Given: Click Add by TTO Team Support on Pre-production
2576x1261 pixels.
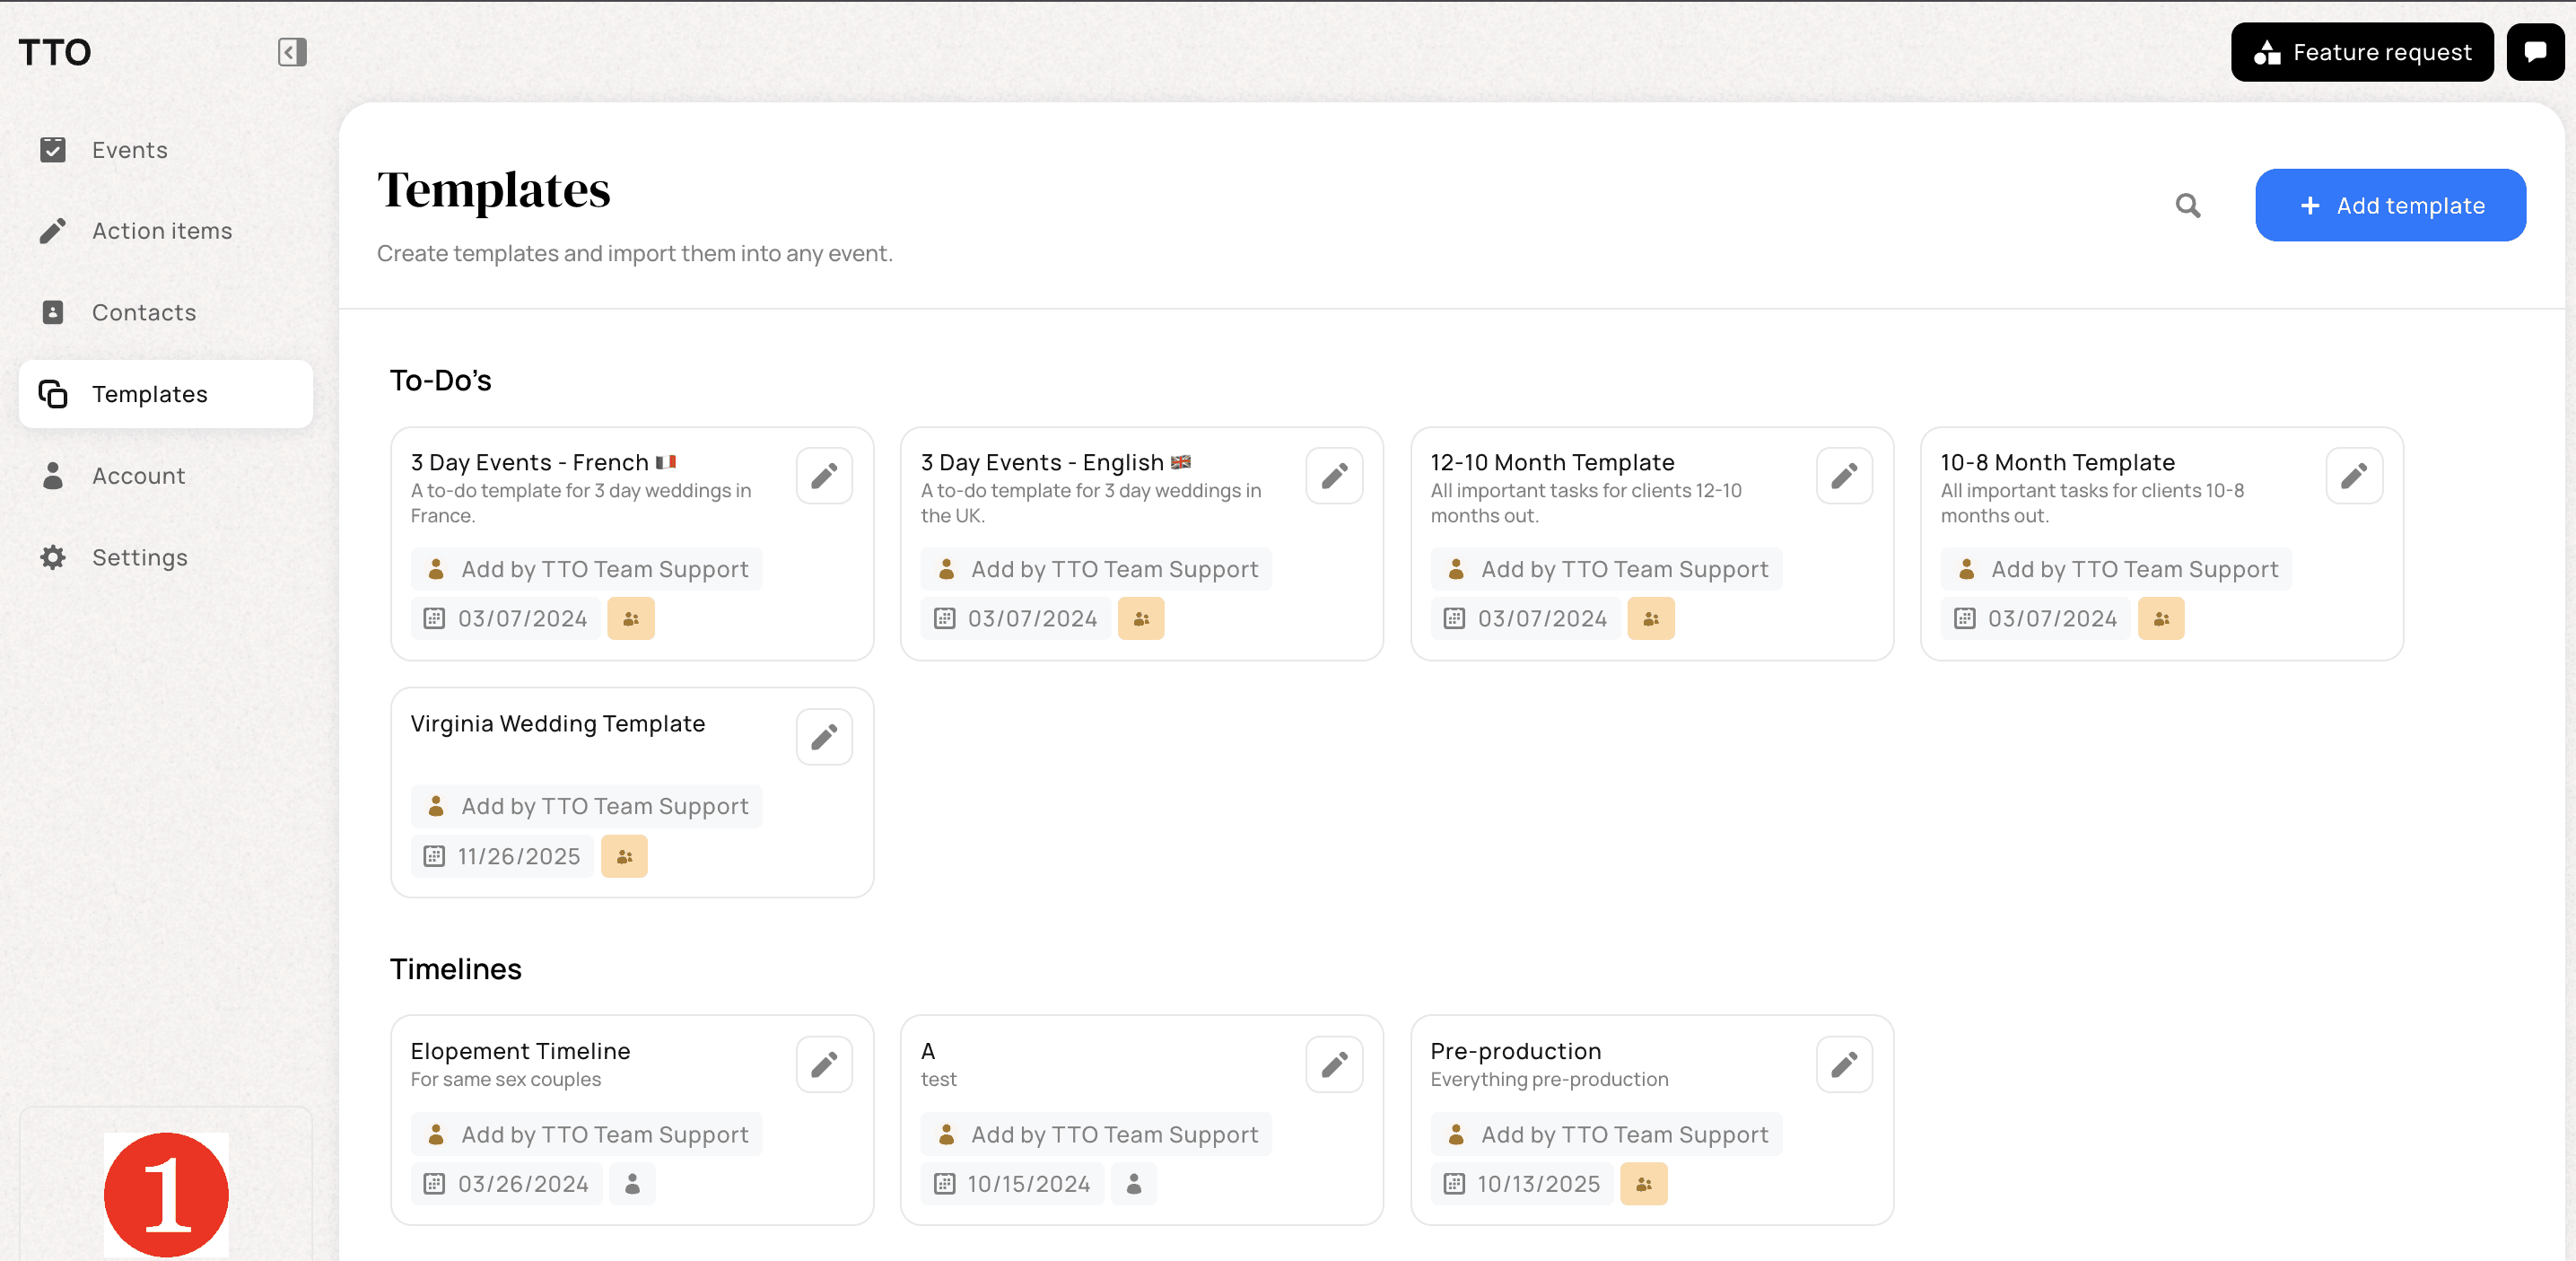Looking at the screenshot, I should pos(1606,1134).
